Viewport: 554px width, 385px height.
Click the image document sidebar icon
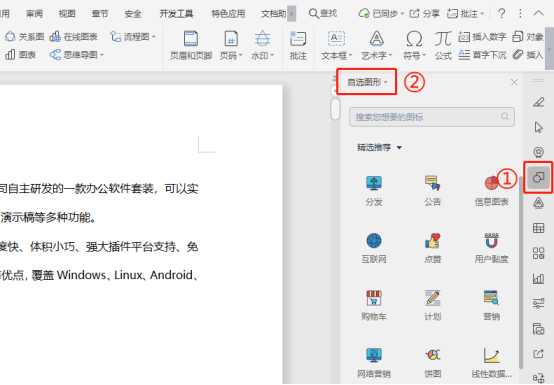538,328
